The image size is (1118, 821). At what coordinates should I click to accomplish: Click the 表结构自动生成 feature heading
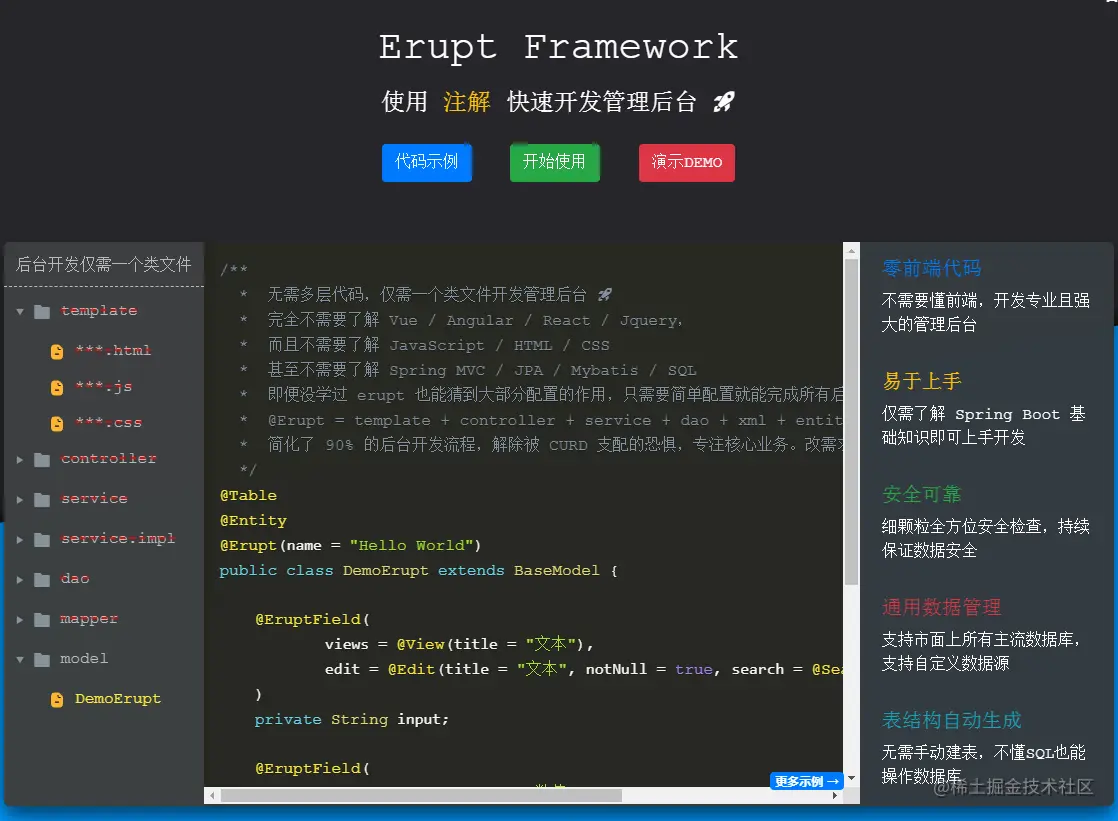point(951,720)
